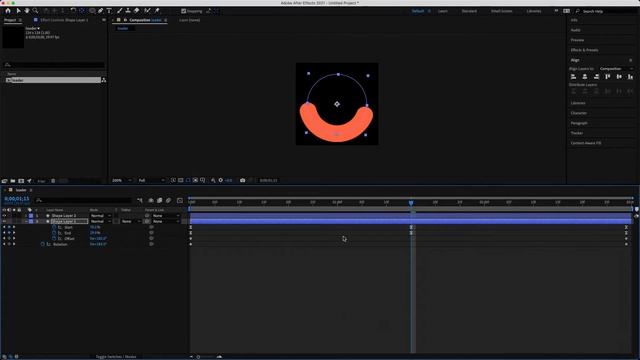Select the Hand tool

point(27,11)
